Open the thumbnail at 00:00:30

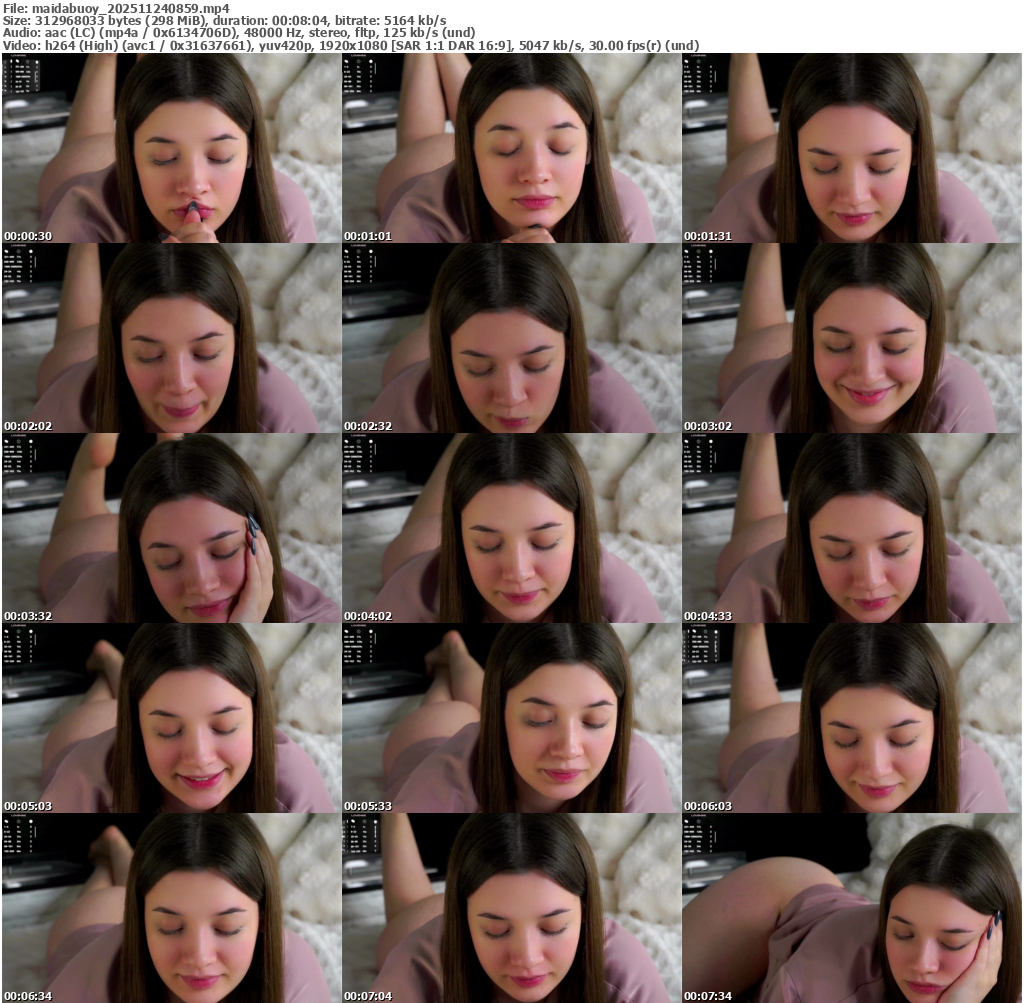pos(171,148)
